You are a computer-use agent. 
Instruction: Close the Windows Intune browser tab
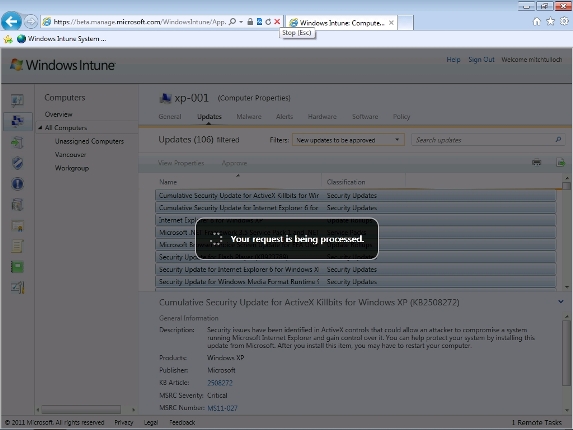tap(391, 23)
